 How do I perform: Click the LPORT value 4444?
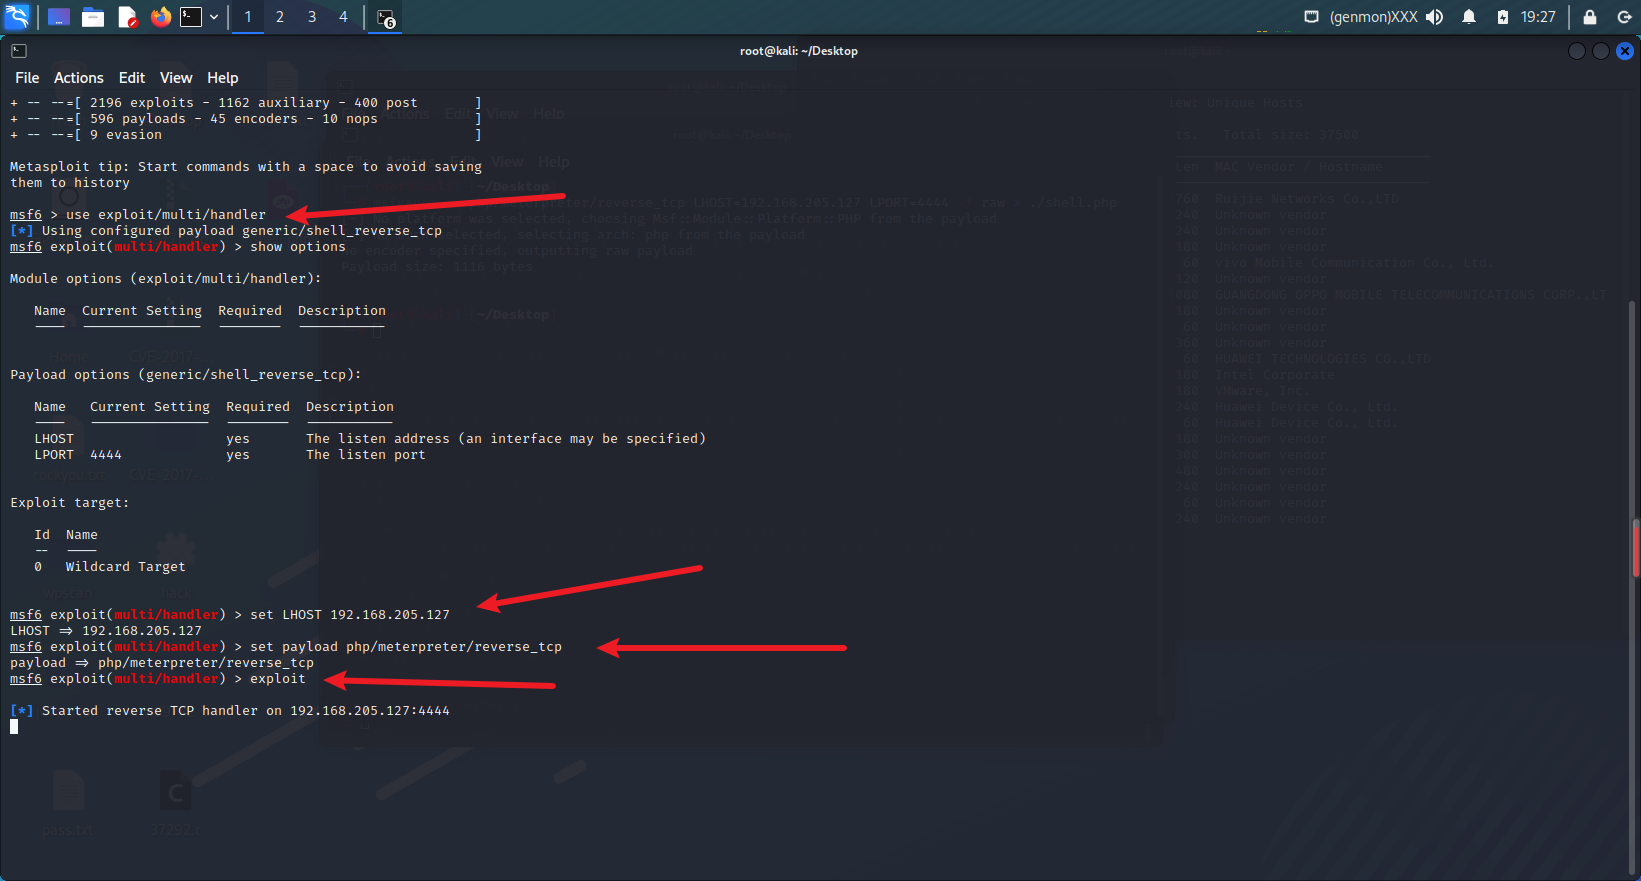pyautogui.click(x=106, y=455)
